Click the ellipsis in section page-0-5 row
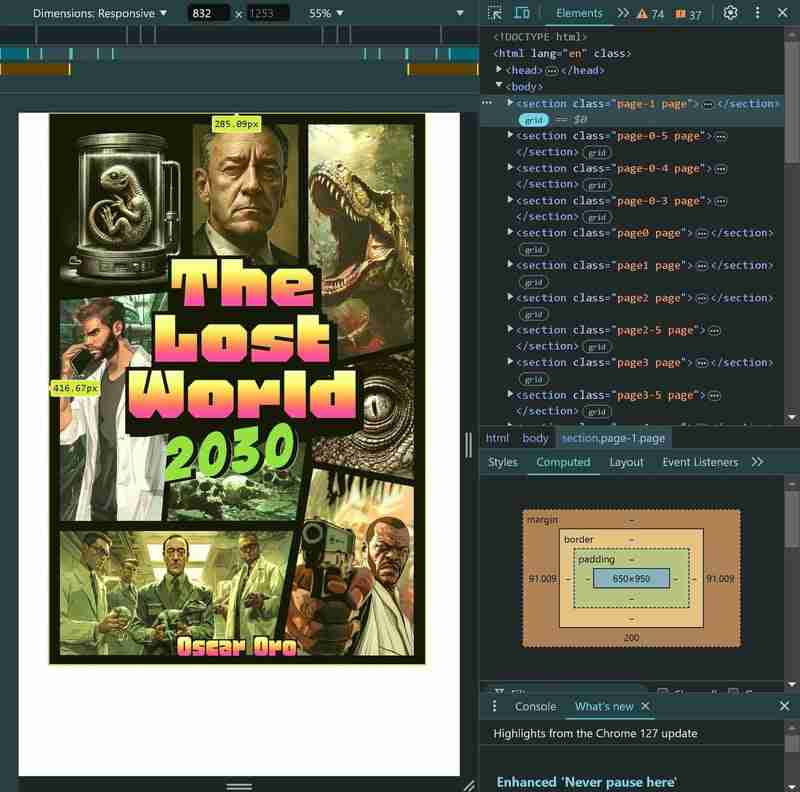The image size is (800, 792). click(x=720, y=137)
